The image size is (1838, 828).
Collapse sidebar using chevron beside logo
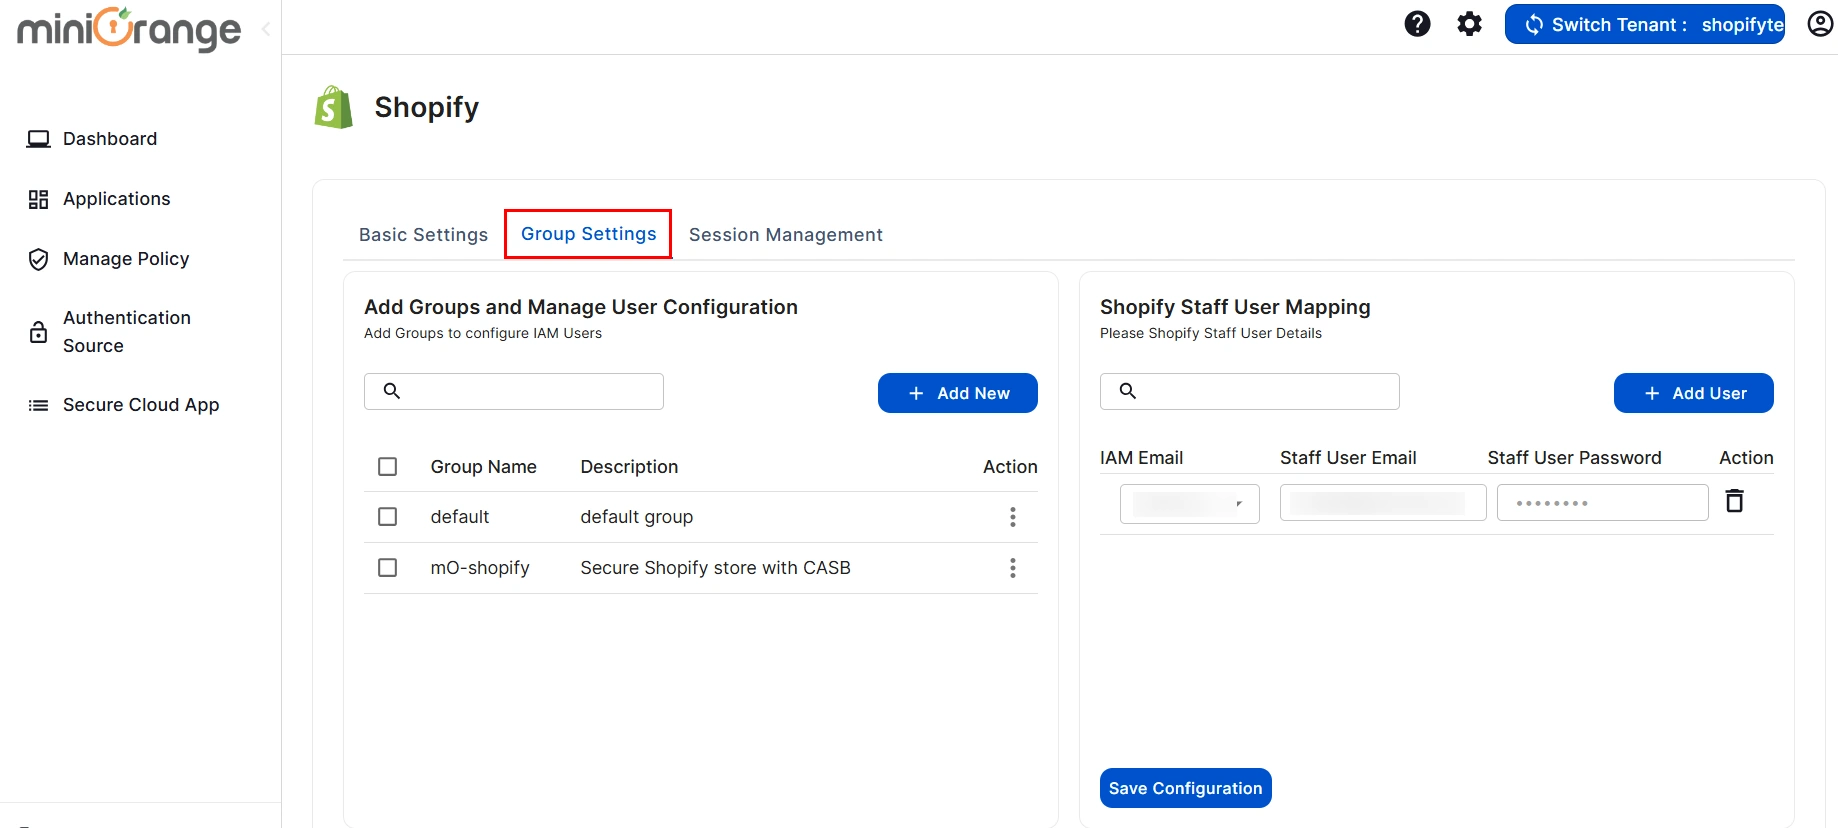click(x=266, y=30)
